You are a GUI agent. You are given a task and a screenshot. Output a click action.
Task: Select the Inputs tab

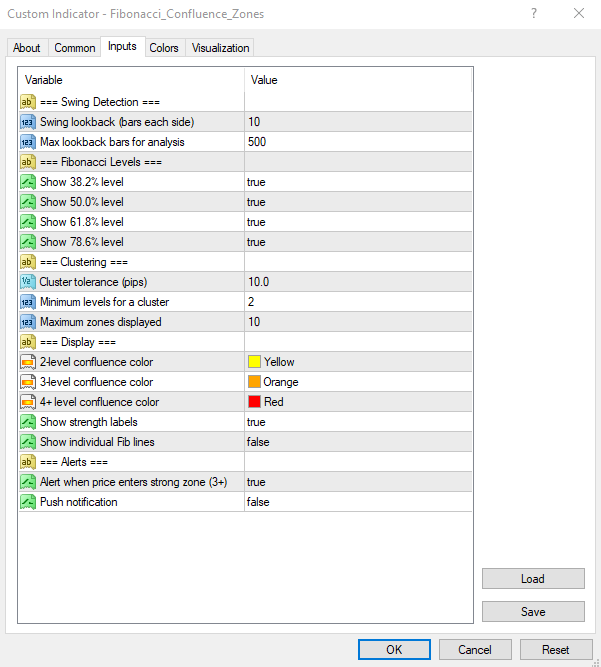[x=122, y=46]
